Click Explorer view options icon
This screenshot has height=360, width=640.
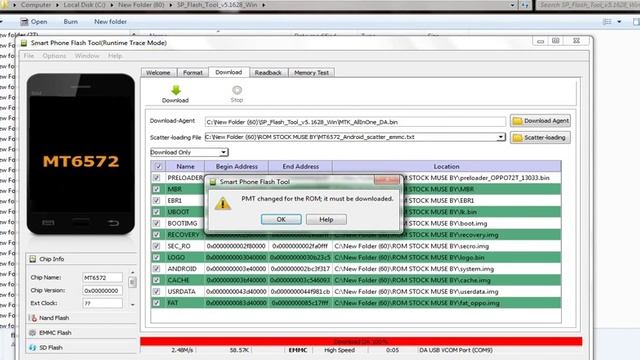[x=607, y=22]
